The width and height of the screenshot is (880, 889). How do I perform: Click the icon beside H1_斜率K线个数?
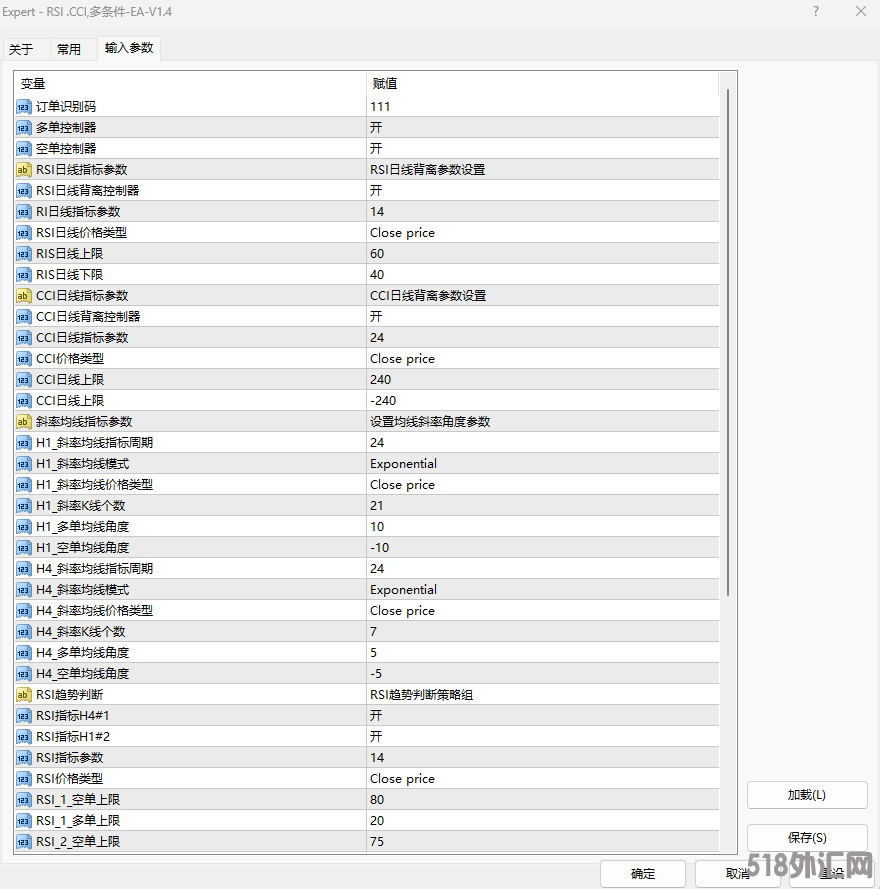(x=23, y=505)
